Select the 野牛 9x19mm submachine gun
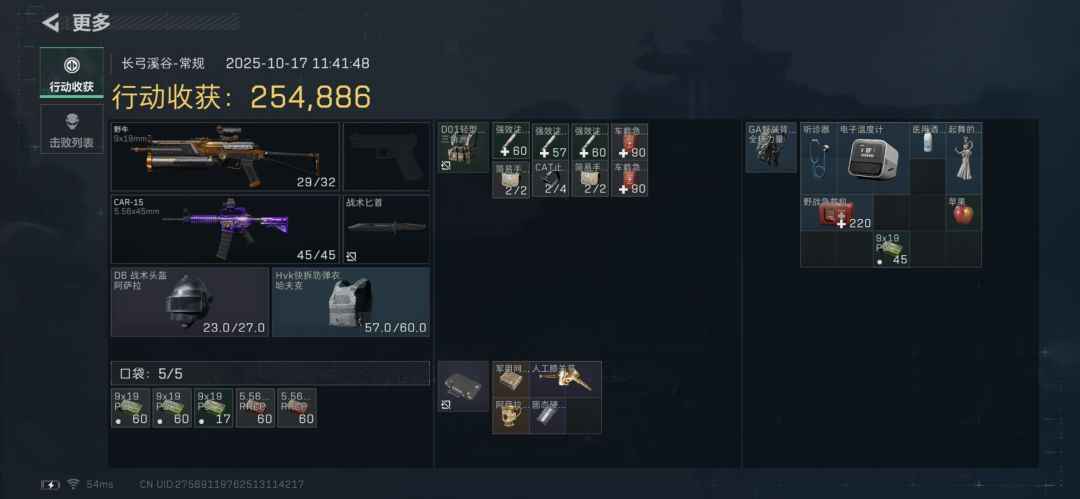This screenshot has width=1080, height=499. (x=225, y=156)
